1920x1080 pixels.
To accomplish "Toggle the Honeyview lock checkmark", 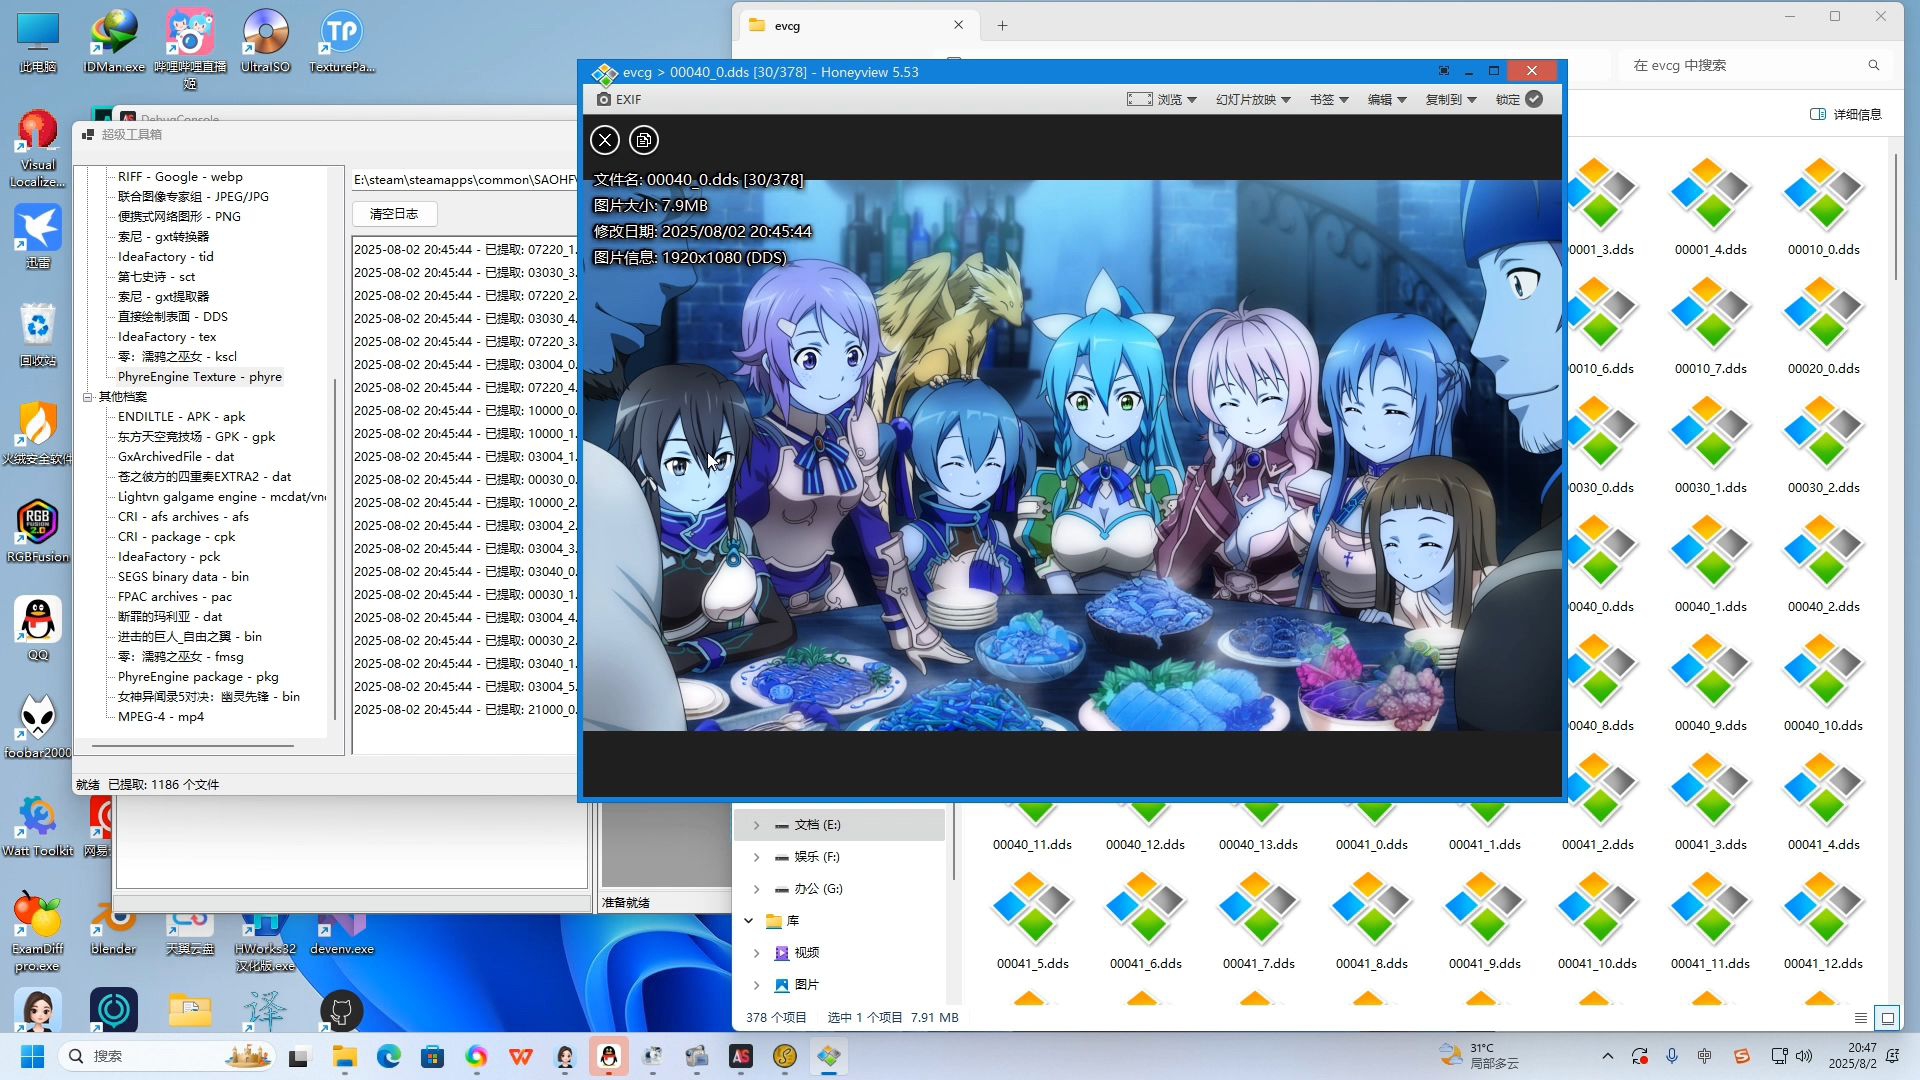I will click(1534, 99).
